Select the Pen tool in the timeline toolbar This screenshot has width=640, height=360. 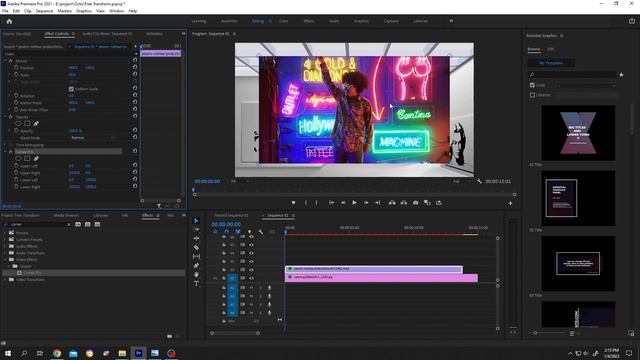196,265
